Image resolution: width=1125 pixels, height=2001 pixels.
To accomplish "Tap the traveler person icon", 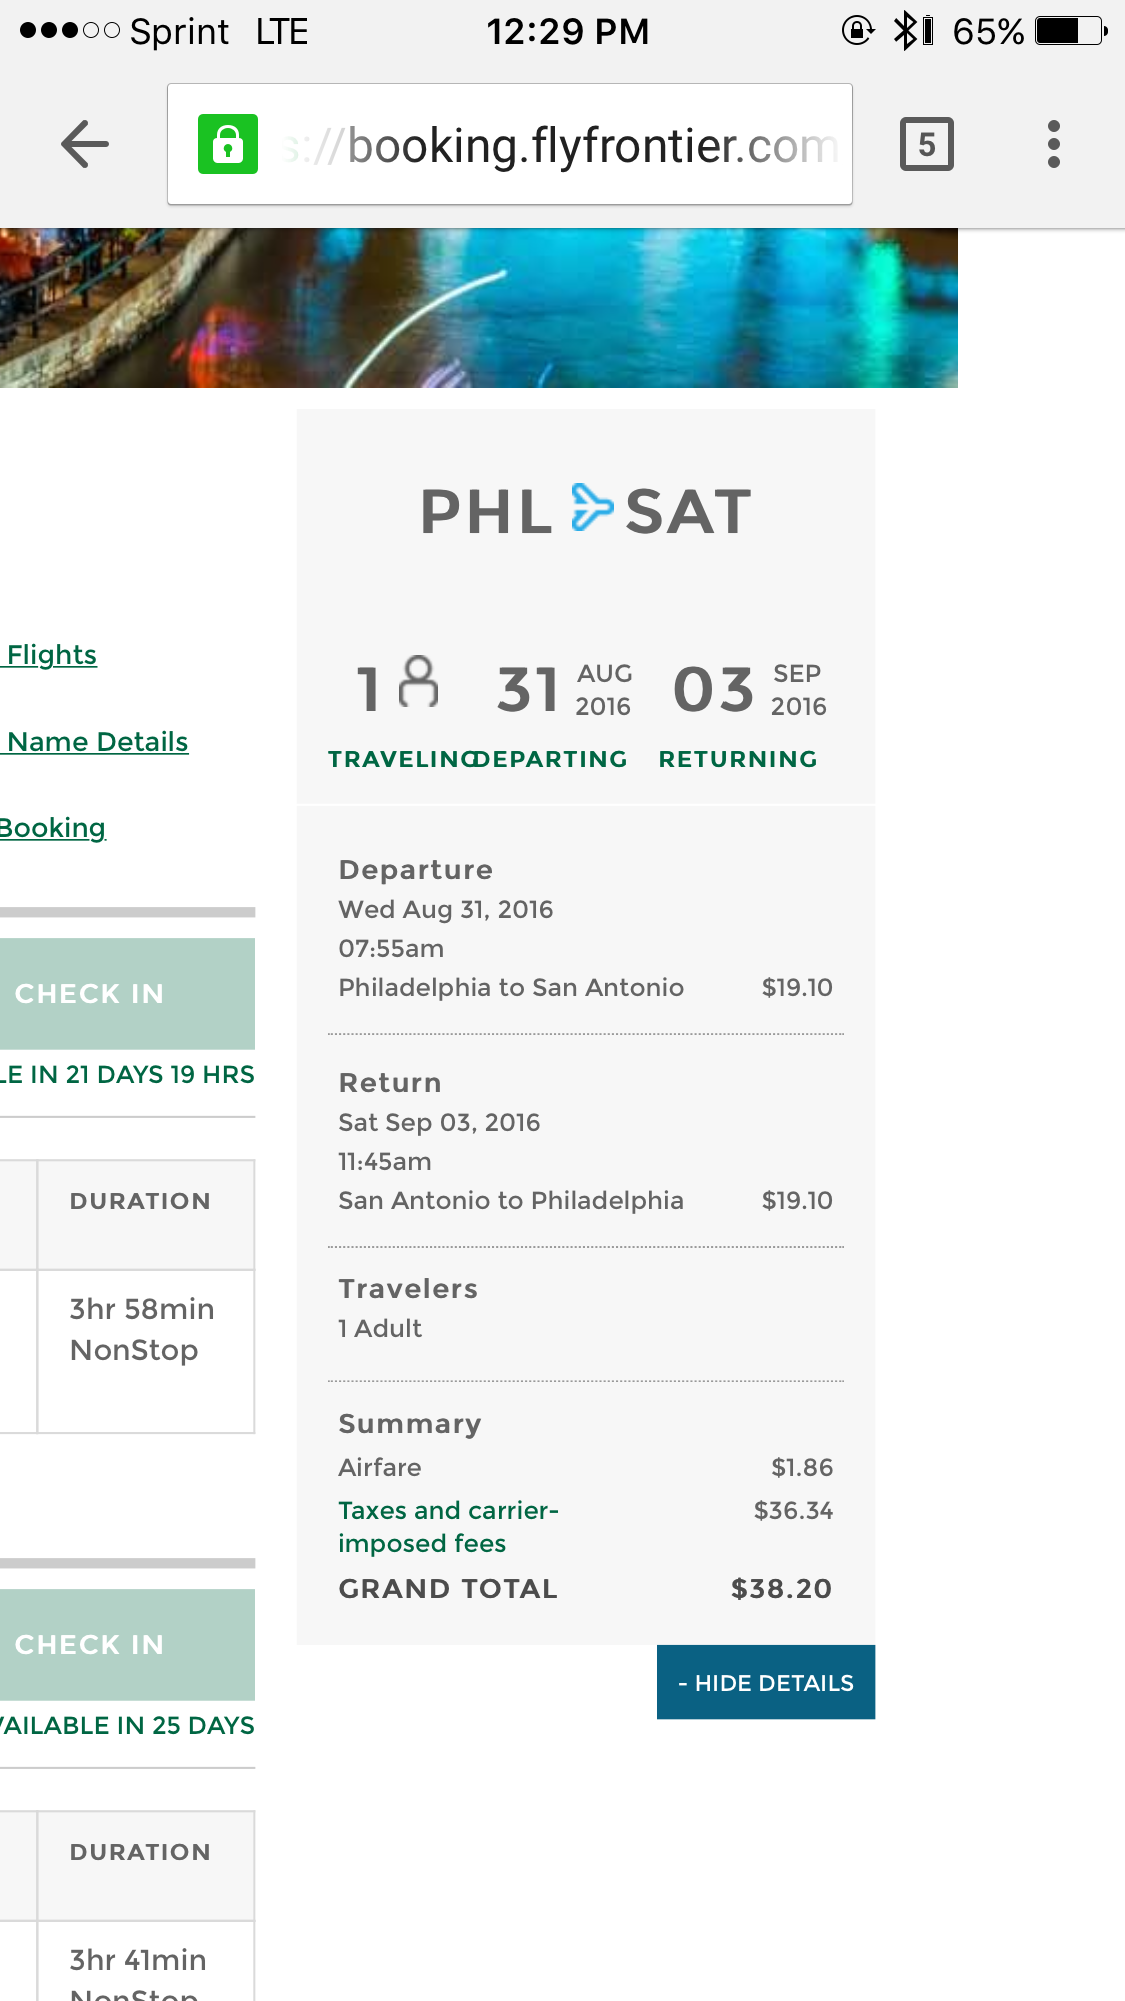I will pyautogui.click(x=418, y=682).
